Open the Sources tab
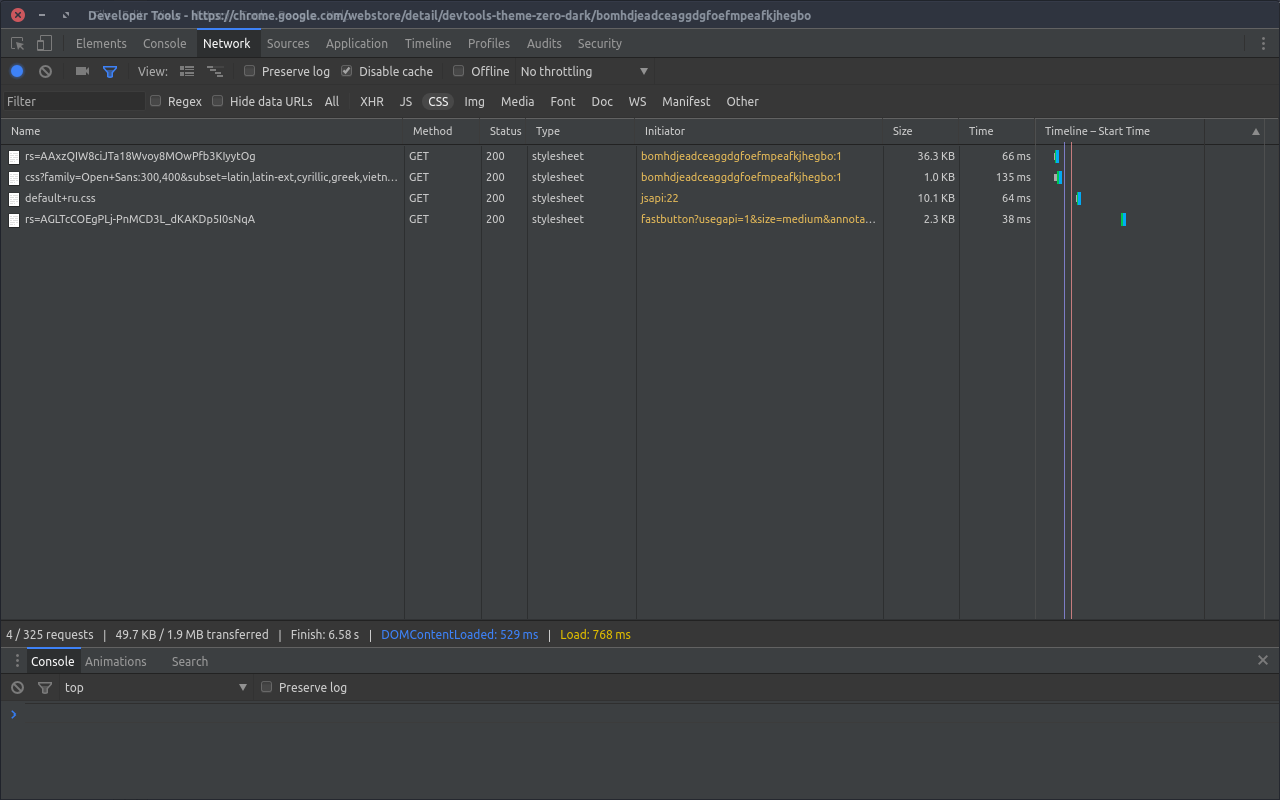The width and height of the screenshot is (1280, 800). point(288,43)
